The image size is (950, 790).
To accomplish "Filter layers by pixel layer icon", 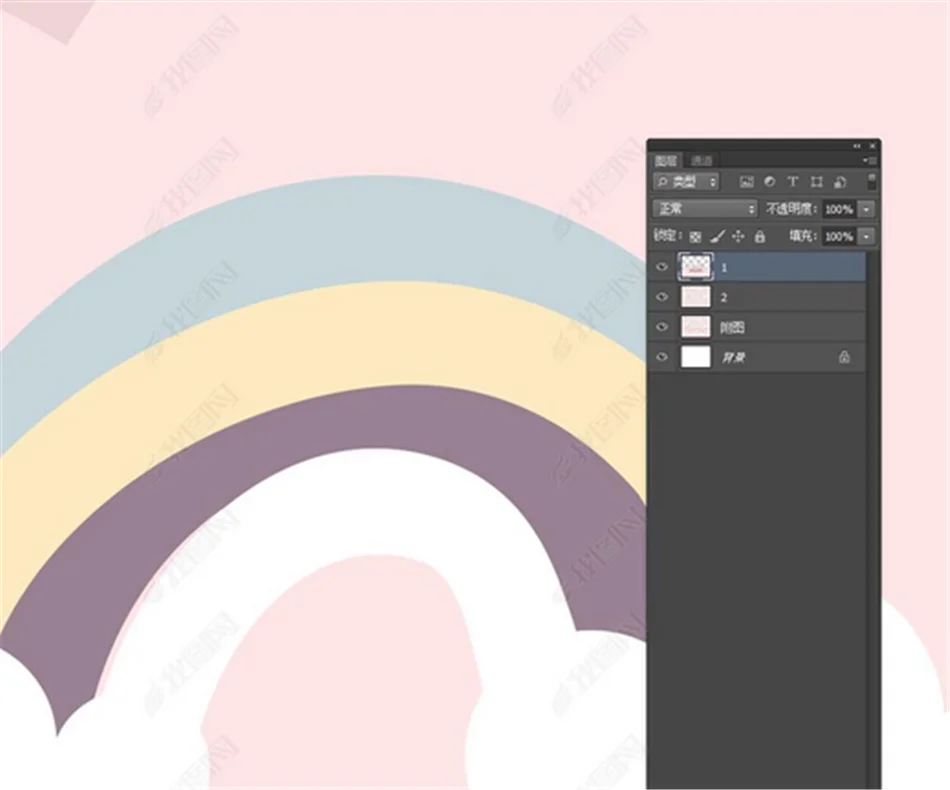I will (746, 182).
